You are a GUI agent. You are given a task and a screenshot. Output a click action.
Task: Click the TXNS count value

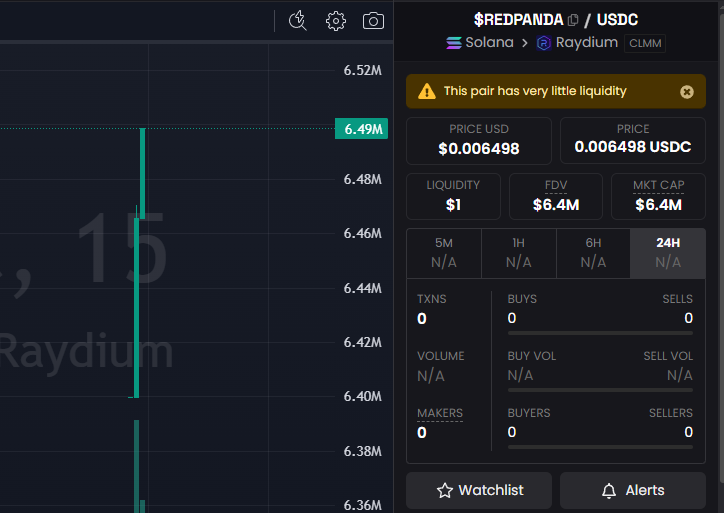(422, 319)
